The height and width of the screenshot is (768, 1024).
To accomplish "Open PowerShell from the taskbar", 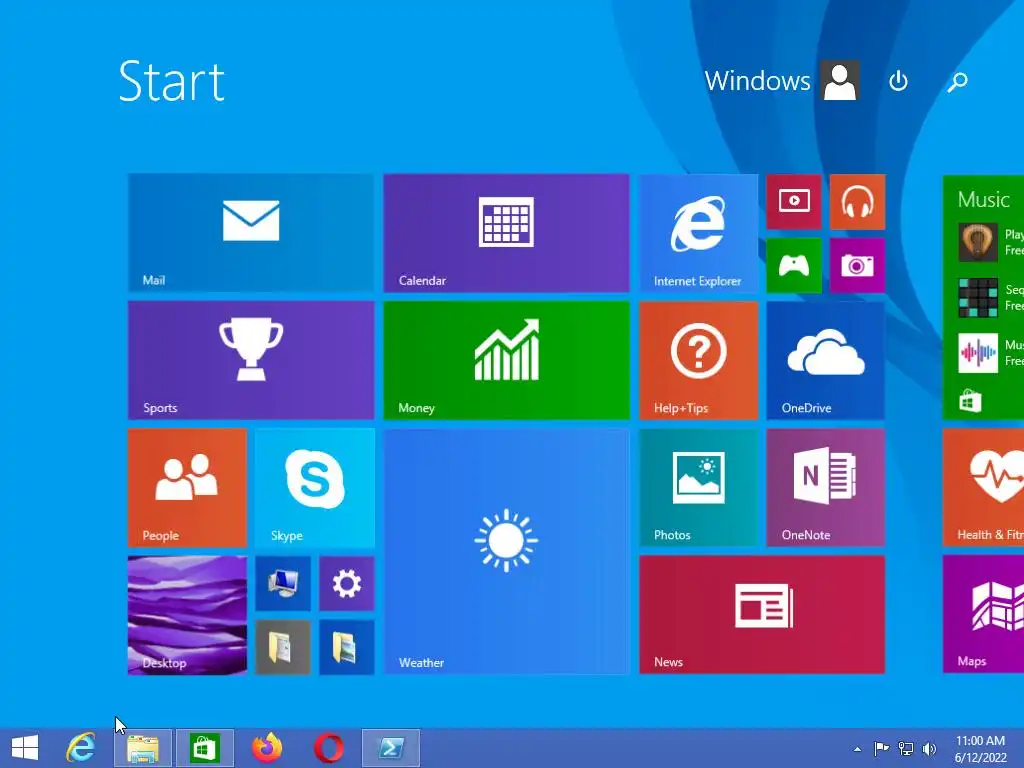I will 391,748.
